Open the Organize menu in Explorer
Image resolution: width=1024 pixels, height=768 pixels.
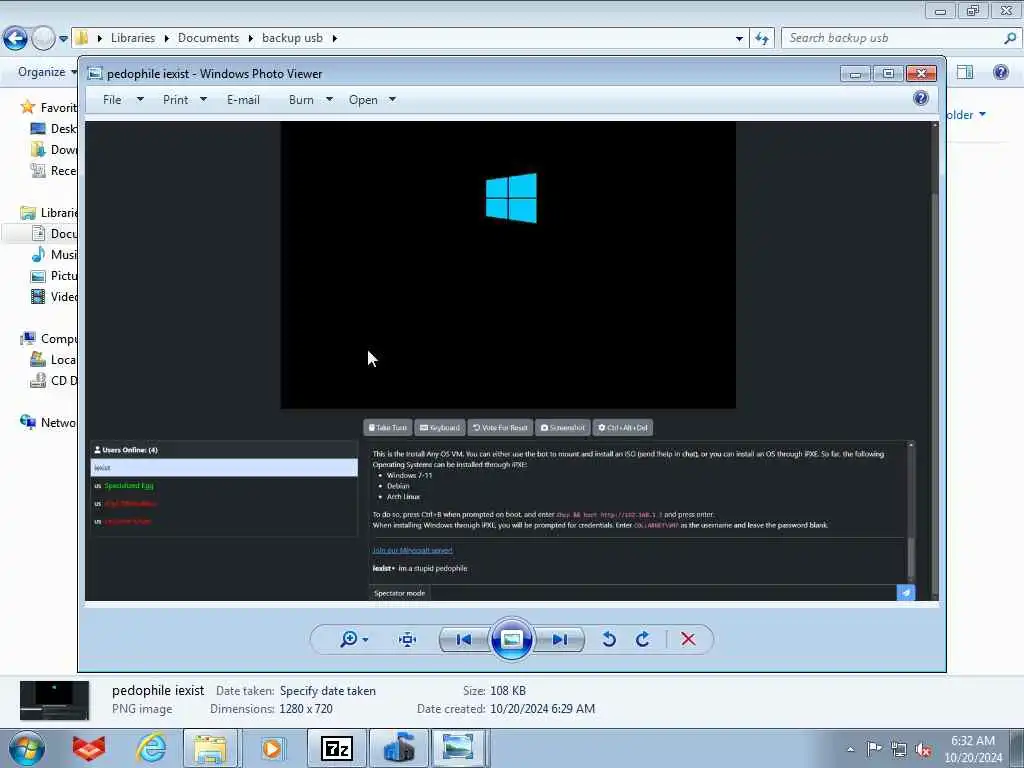[x=46, y=72]
